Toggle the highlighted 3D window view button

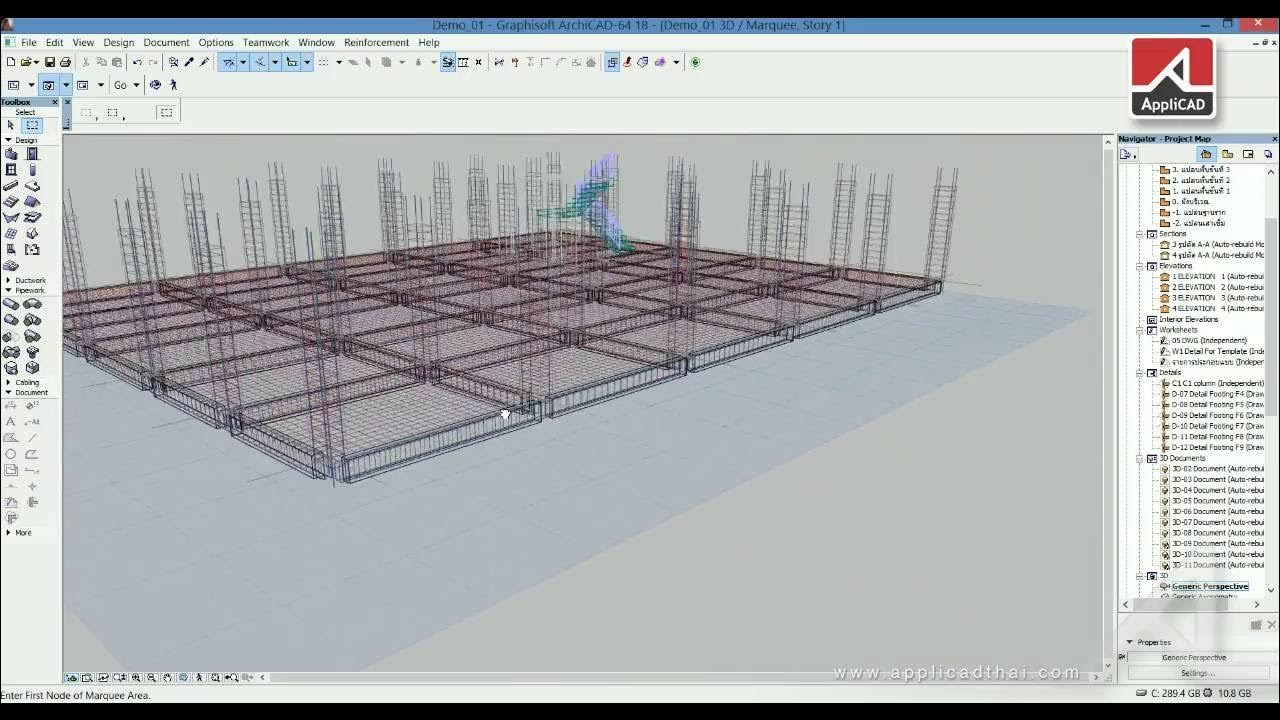48,85
